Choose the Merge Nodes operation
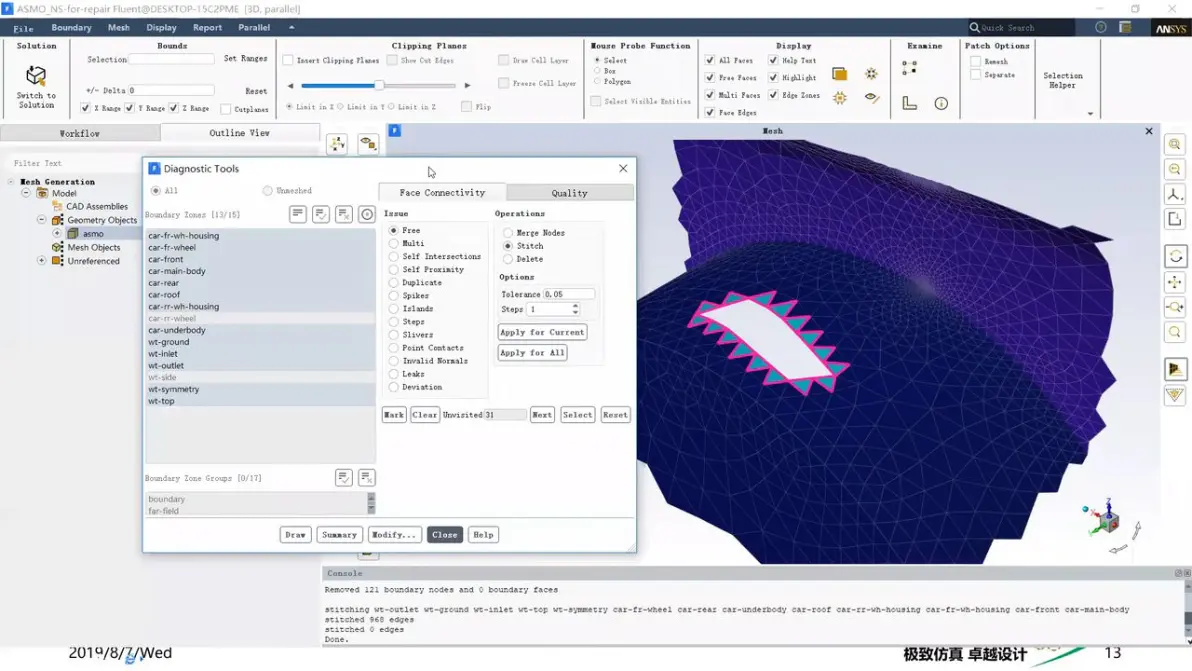Screen dimensions: 1192x671 (508, 233)
